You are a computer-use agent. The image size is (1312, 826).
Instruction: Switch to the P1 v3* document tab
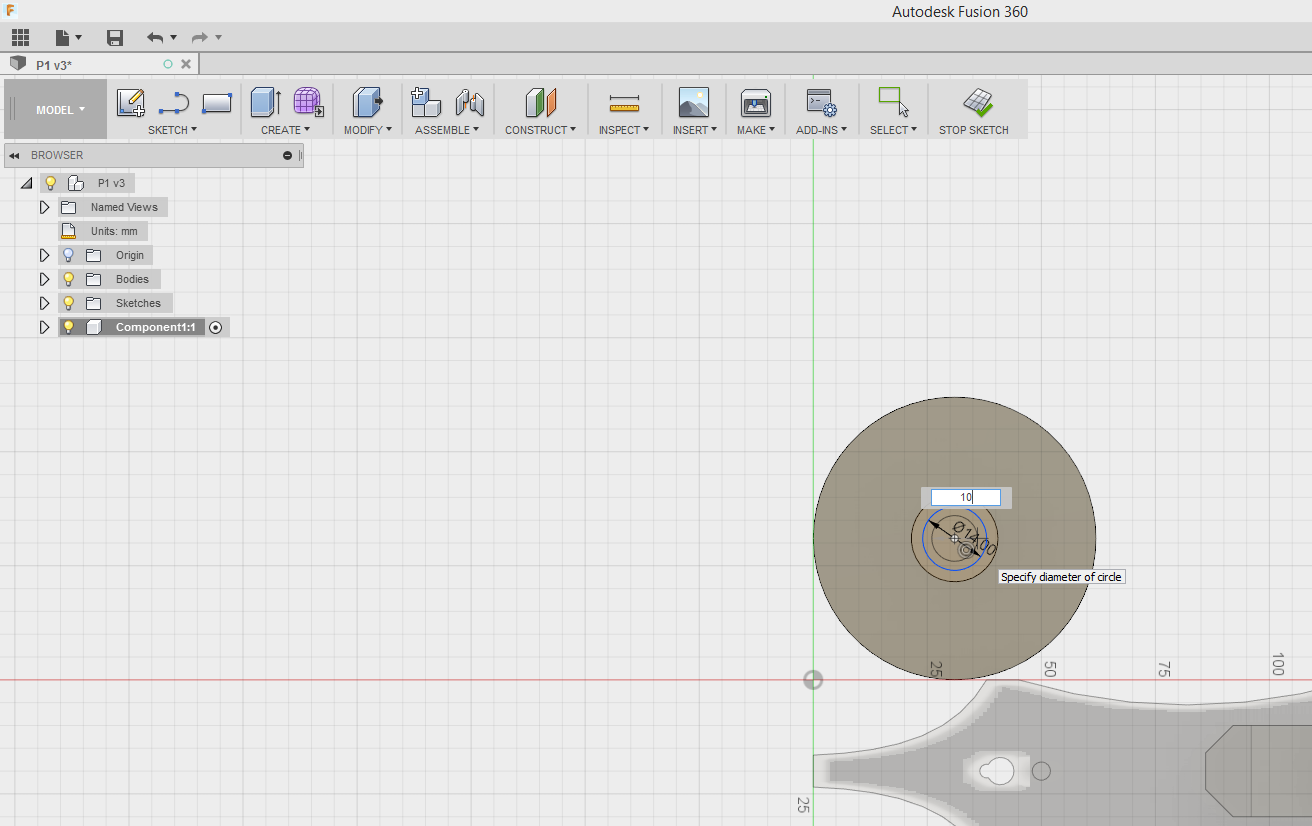pyautogui.click(x=54, y=64)
